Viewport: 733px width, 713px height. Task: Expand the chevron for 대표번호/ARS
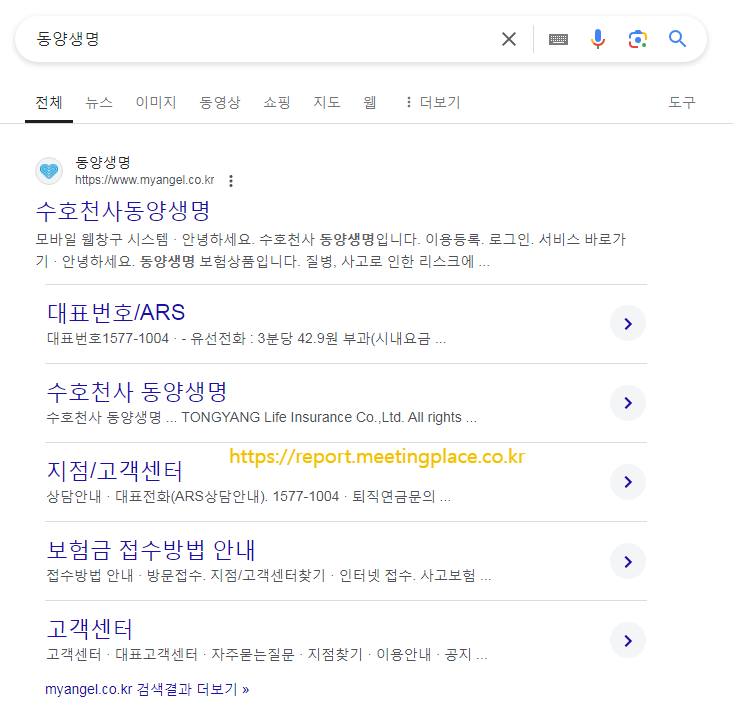pyautogui.click(x=628, y=324)
